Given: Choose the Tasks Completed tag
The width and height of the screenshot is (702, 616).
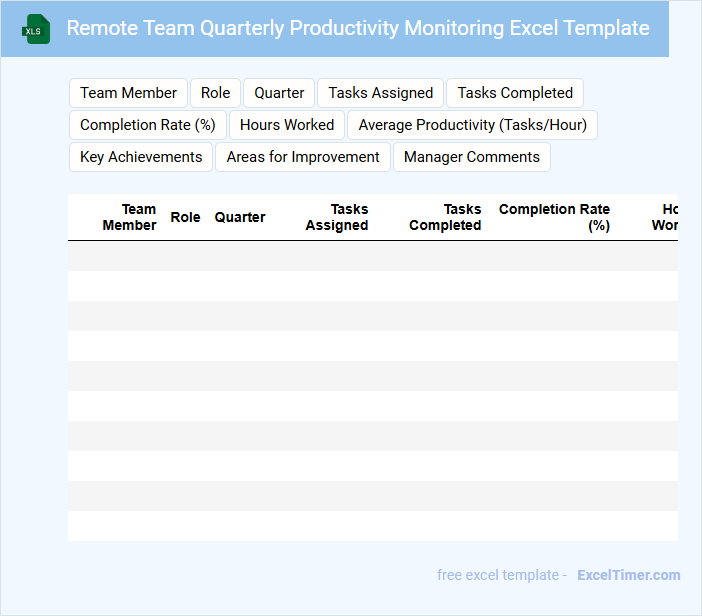Looking at the screenshot, I should (x=515, y=93).
